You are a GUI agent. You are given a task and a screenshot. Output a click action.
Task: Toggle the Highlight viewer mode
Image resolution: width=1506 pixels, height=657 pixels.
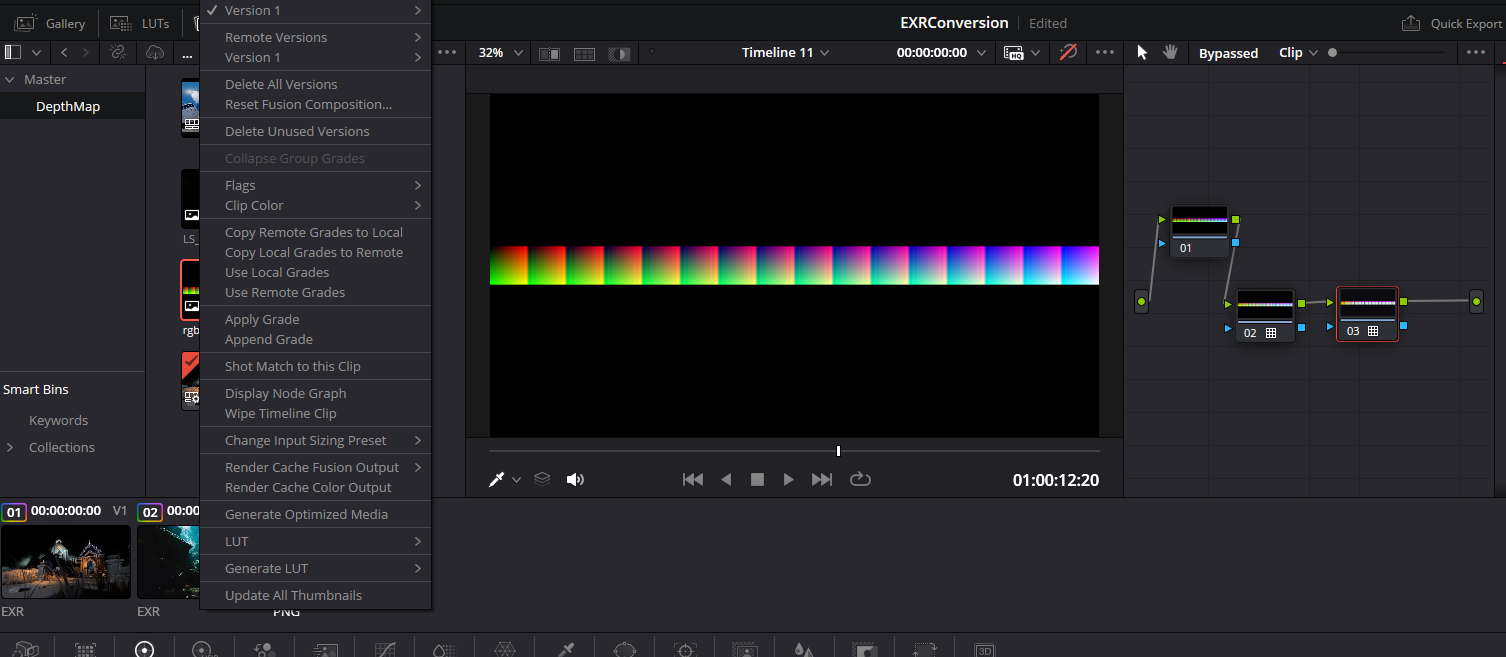620,53
